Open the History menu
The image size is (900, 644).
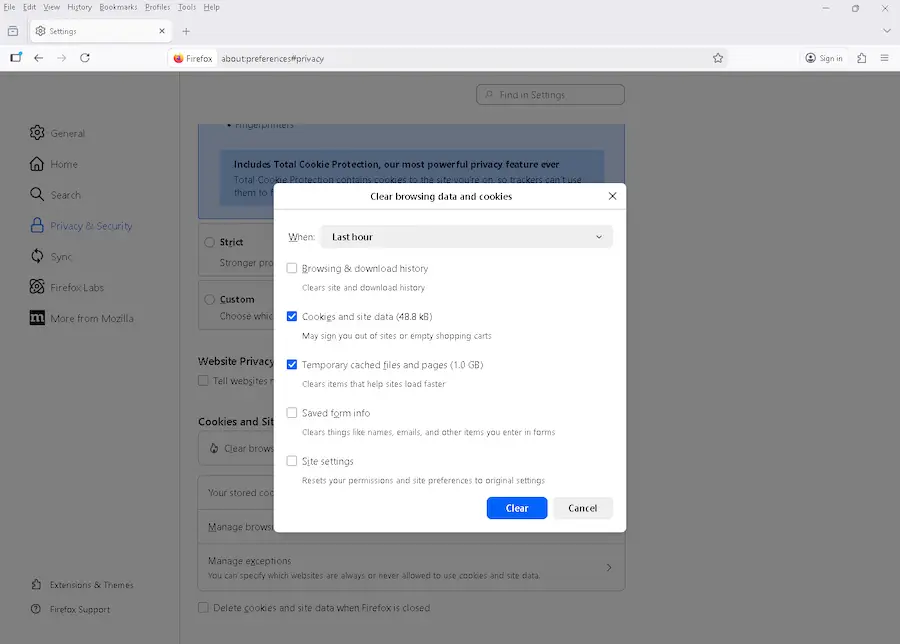pos(79,7)
